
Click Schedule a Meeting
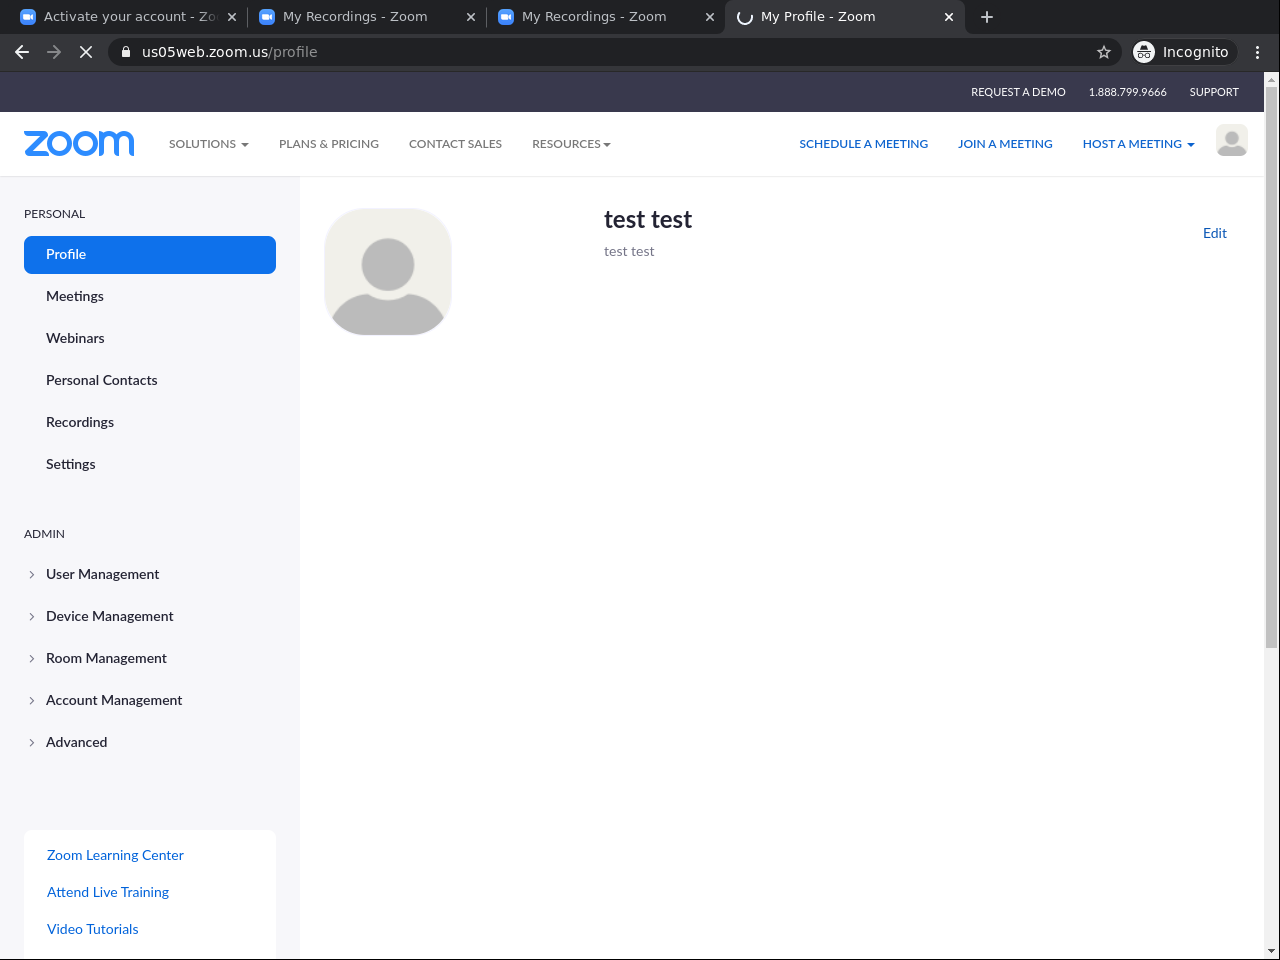click(863, 144)
